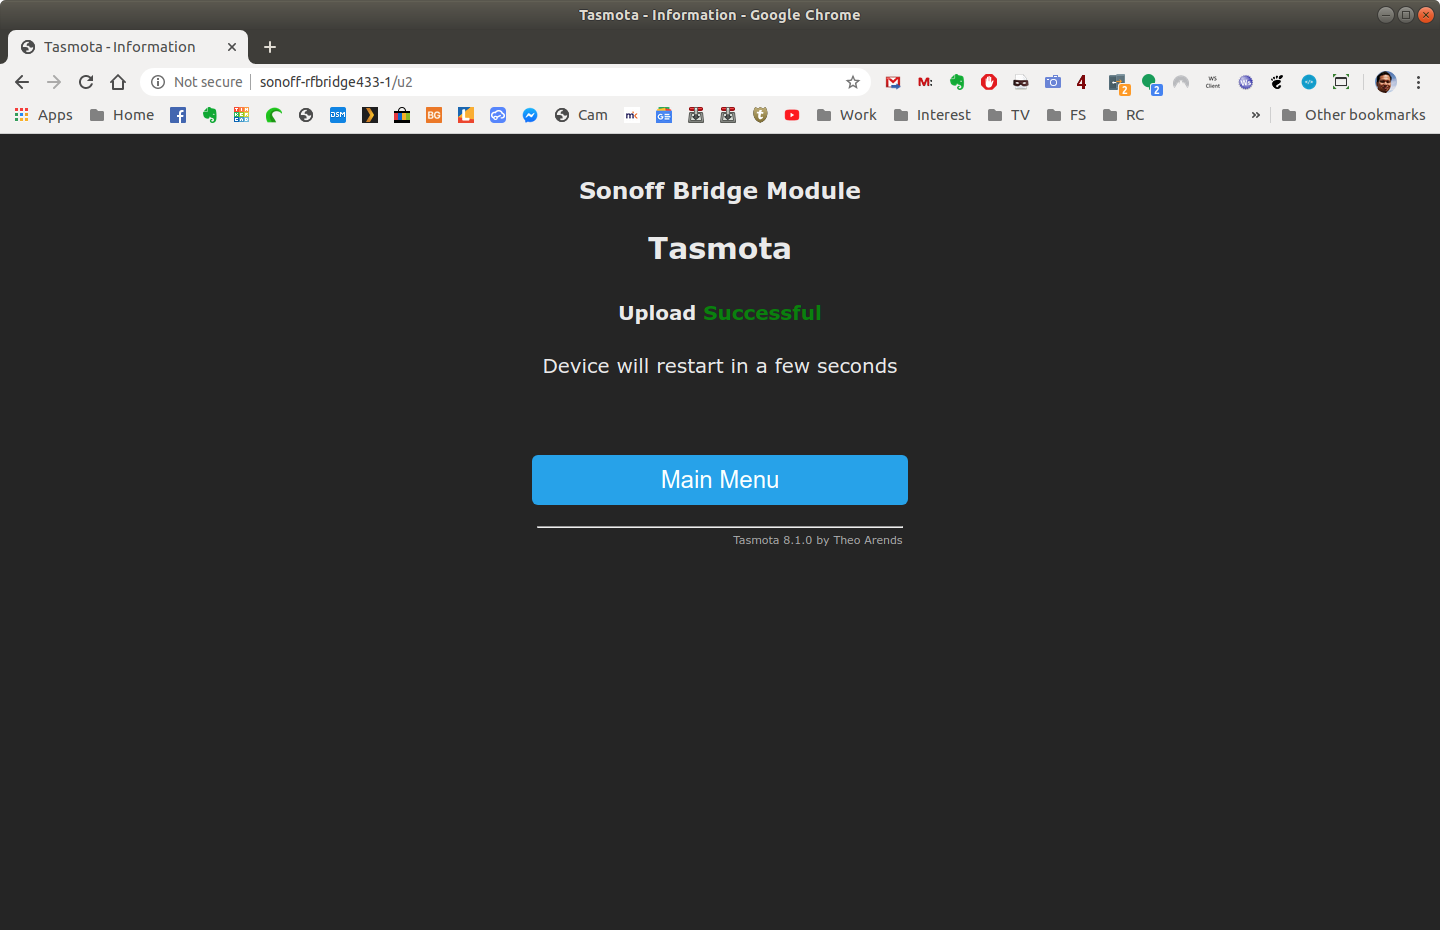Viewport: 1440px width, 930px height.
Task: Open the Gmail extension icon
Action: [x=893, y=82]
